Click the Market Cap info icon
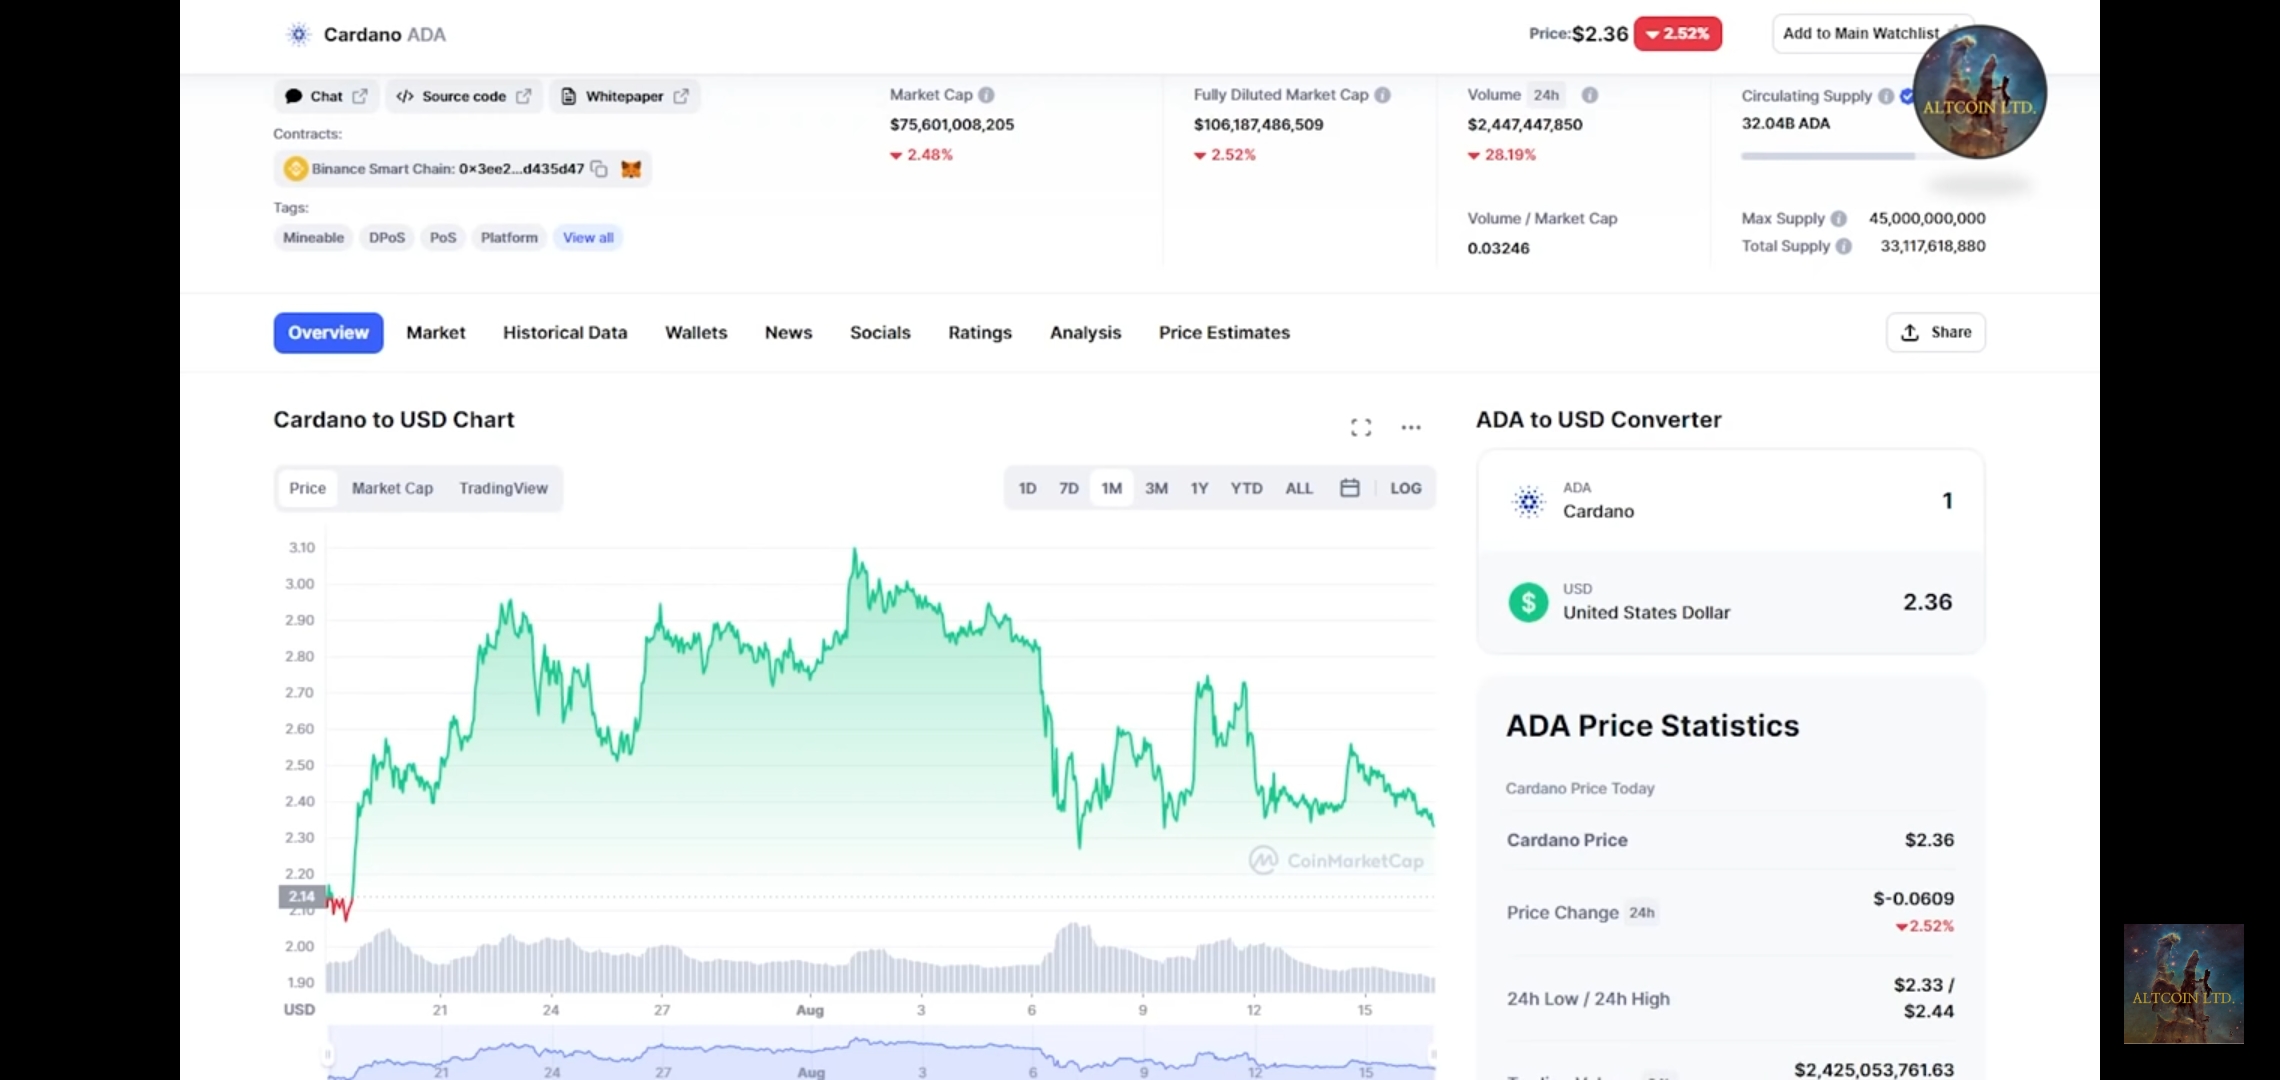Image resolution: width=2280 pixels, height=1080 pixels. 986,95
